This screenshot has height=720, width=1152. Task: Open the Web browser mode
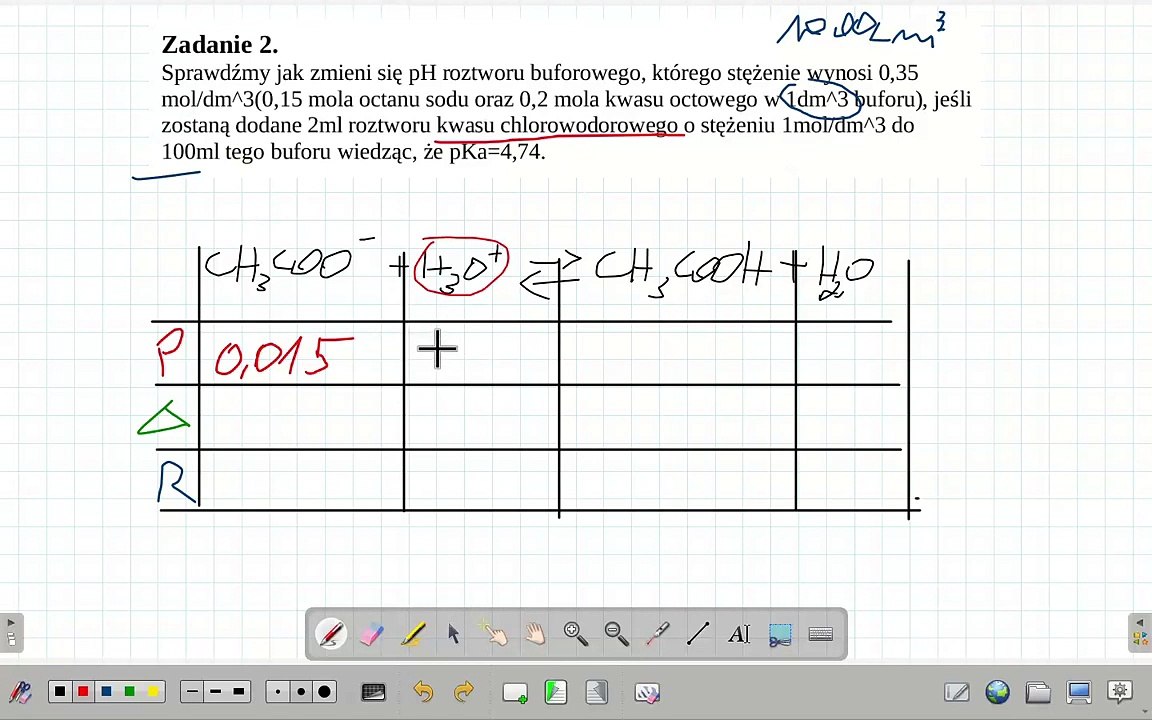point(998,692)
